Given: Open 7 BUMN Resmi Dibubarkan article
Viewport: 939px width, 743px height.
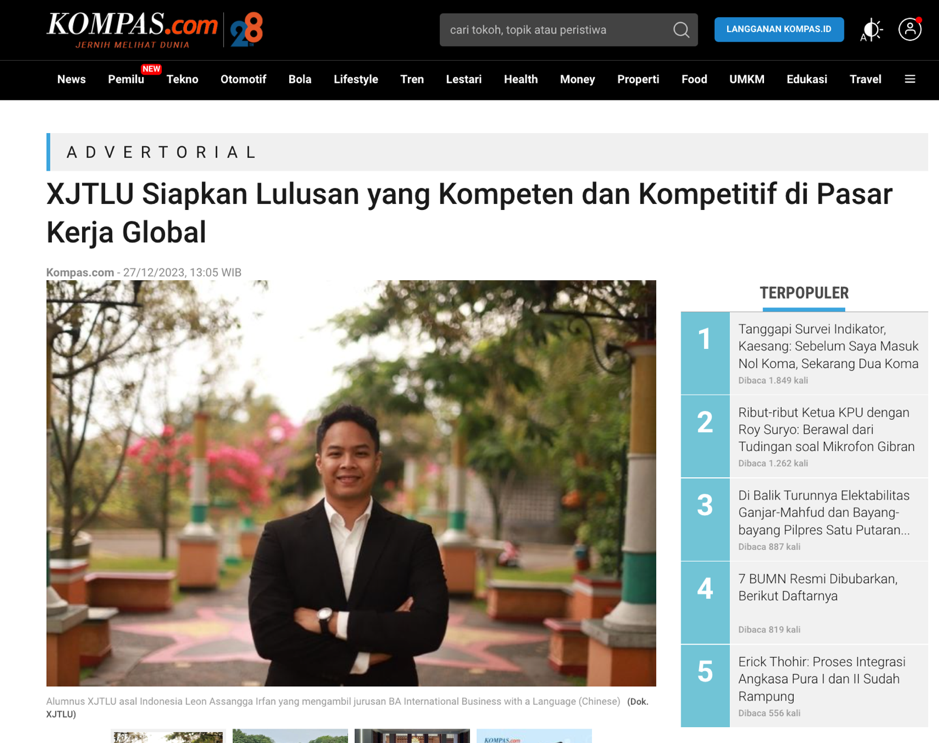Looking at the screenshot, I should (818, 587).
